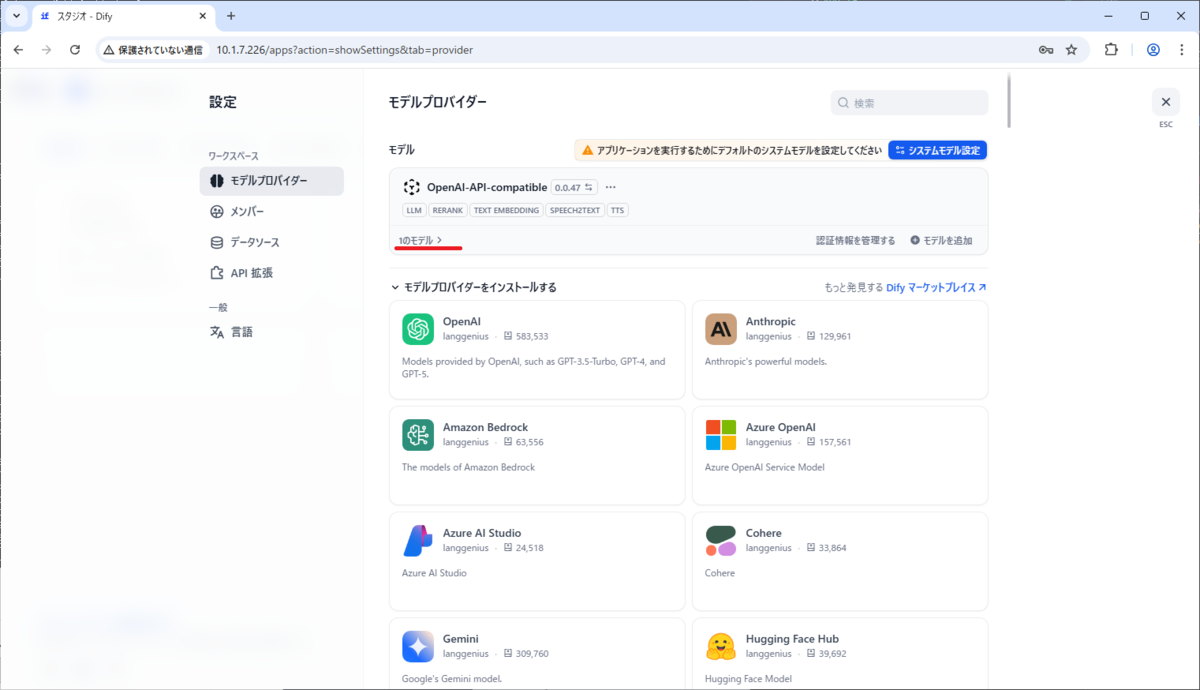The height and width of the screenshot is (690, 1200).
Task: Click モデルを追加 button
Action: pos(941,241)
